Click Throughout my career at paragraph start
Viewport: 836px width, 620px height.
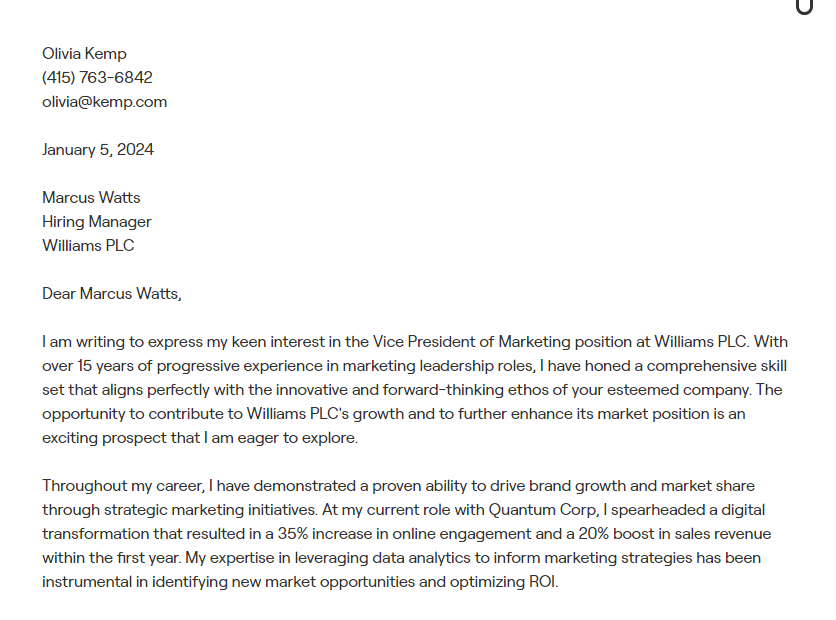[123, 486]
